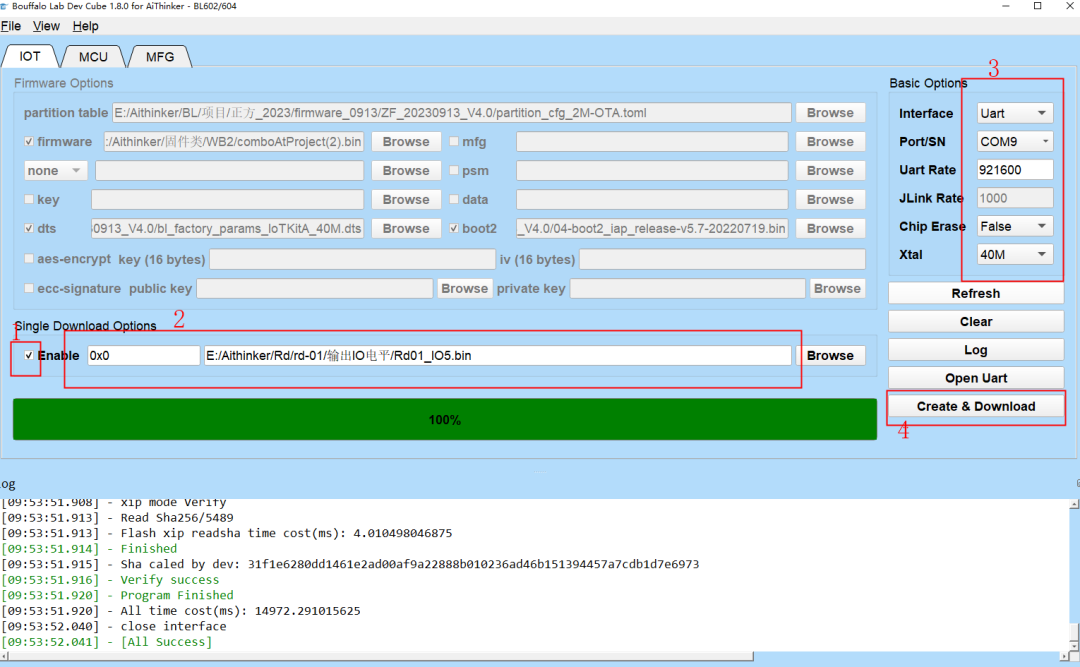Browse for the ecc private key
Screen dimensions: 1080x667
pyautogui.click(x=837, y=288)
